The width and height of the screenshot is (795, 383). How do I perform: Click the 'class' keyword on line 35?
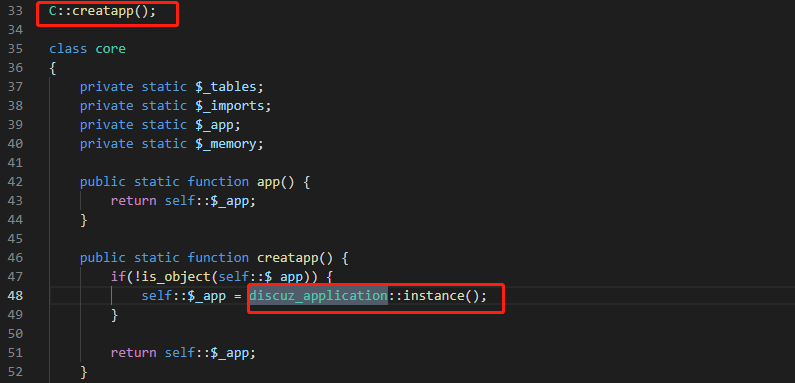(x=68, y=49)
